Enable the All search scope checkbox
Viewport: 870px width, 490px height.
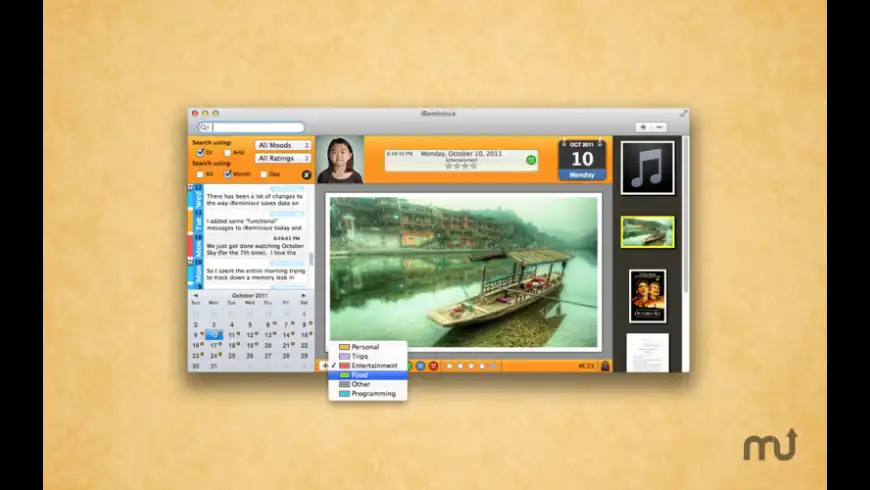tap(200, 174)
